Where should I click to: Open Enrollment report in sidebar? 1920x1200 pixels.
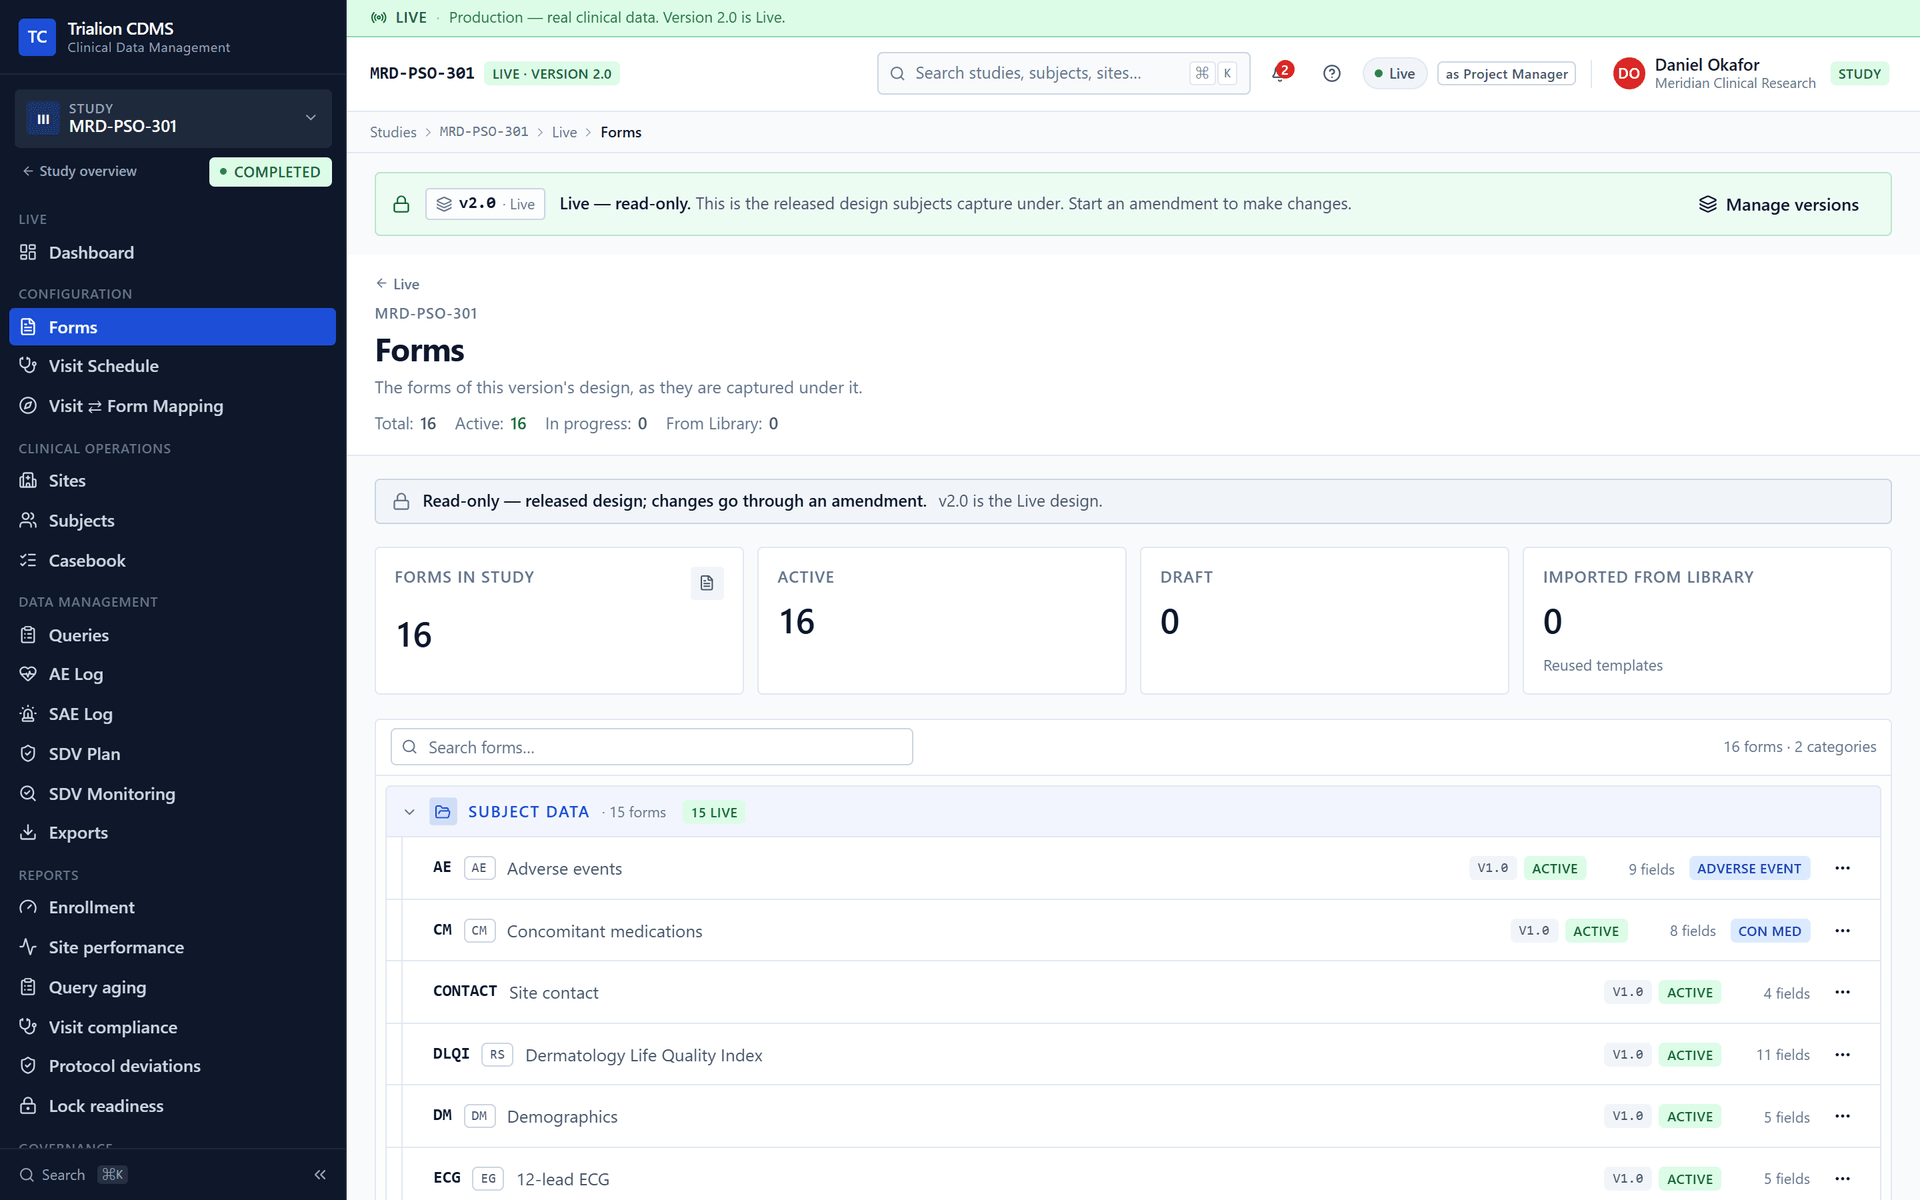click(x=172, y=908)
